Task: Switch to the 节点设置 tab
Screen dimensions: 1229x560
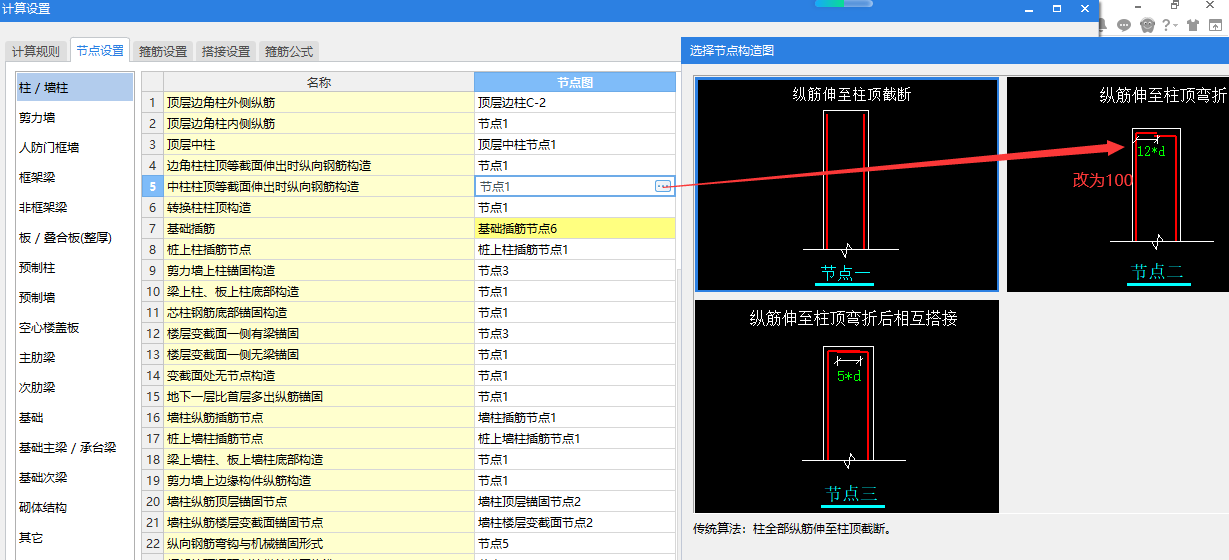Action: pos(100,50)
